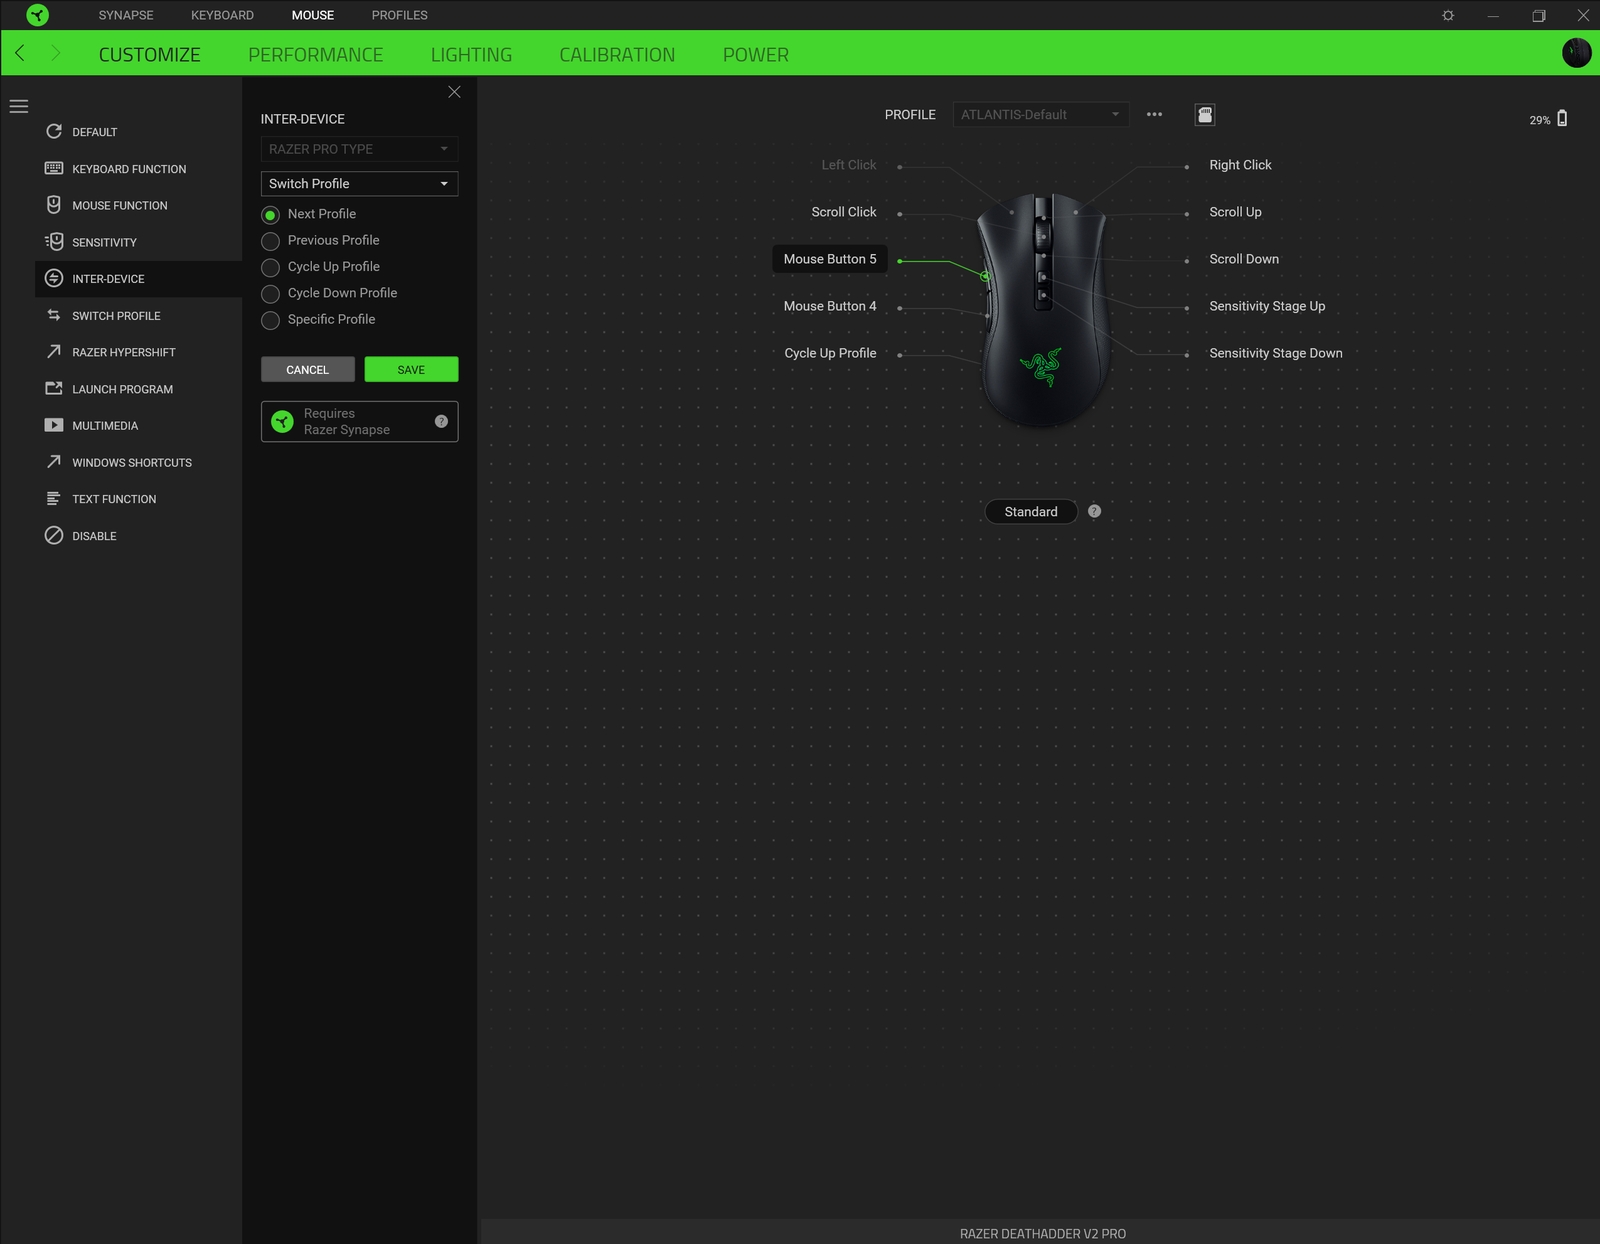Viewport: 1600px width, 1244px height.
Task: Open the Mouse top menu tab
Action: 313,15
